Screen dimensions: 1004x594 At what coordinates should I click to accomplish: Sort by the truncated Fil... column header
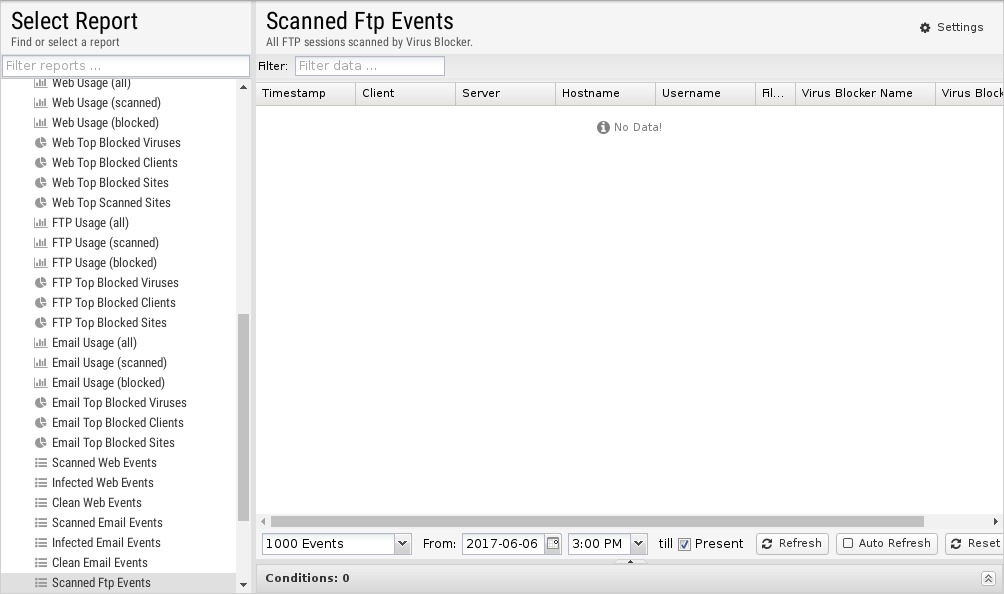click(x=775, y=93)
